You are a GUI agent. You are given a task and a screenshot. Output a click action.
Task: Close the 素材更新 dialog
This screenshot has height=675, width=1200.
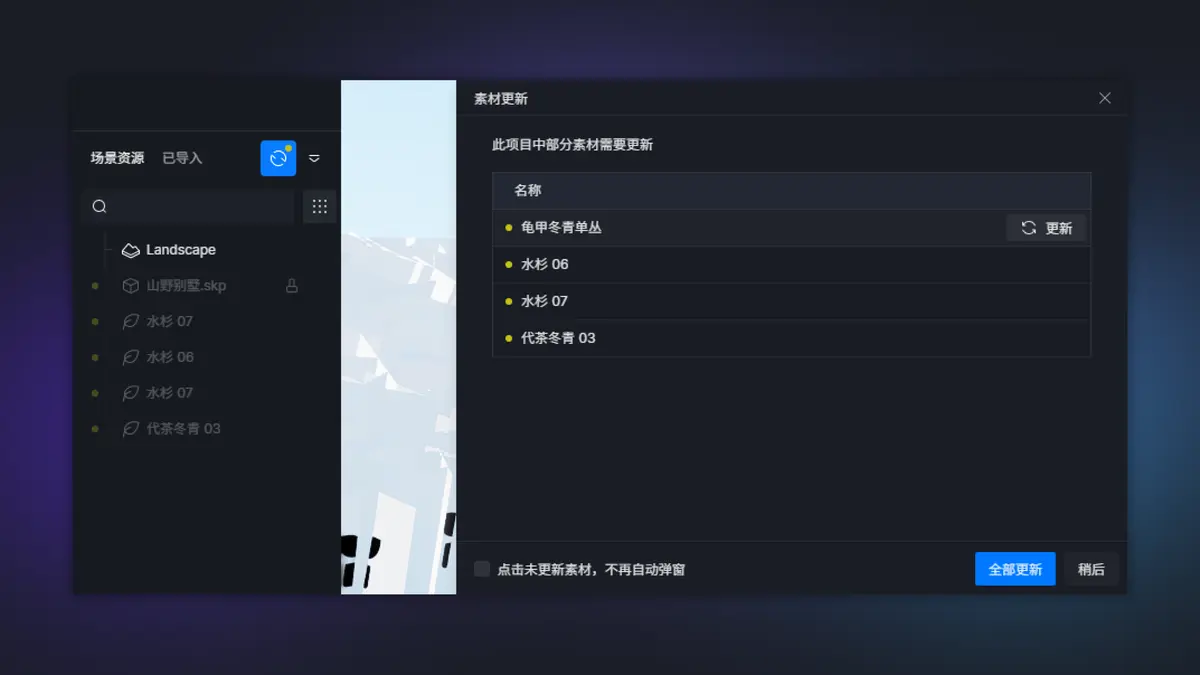(x=1105, y=98)
